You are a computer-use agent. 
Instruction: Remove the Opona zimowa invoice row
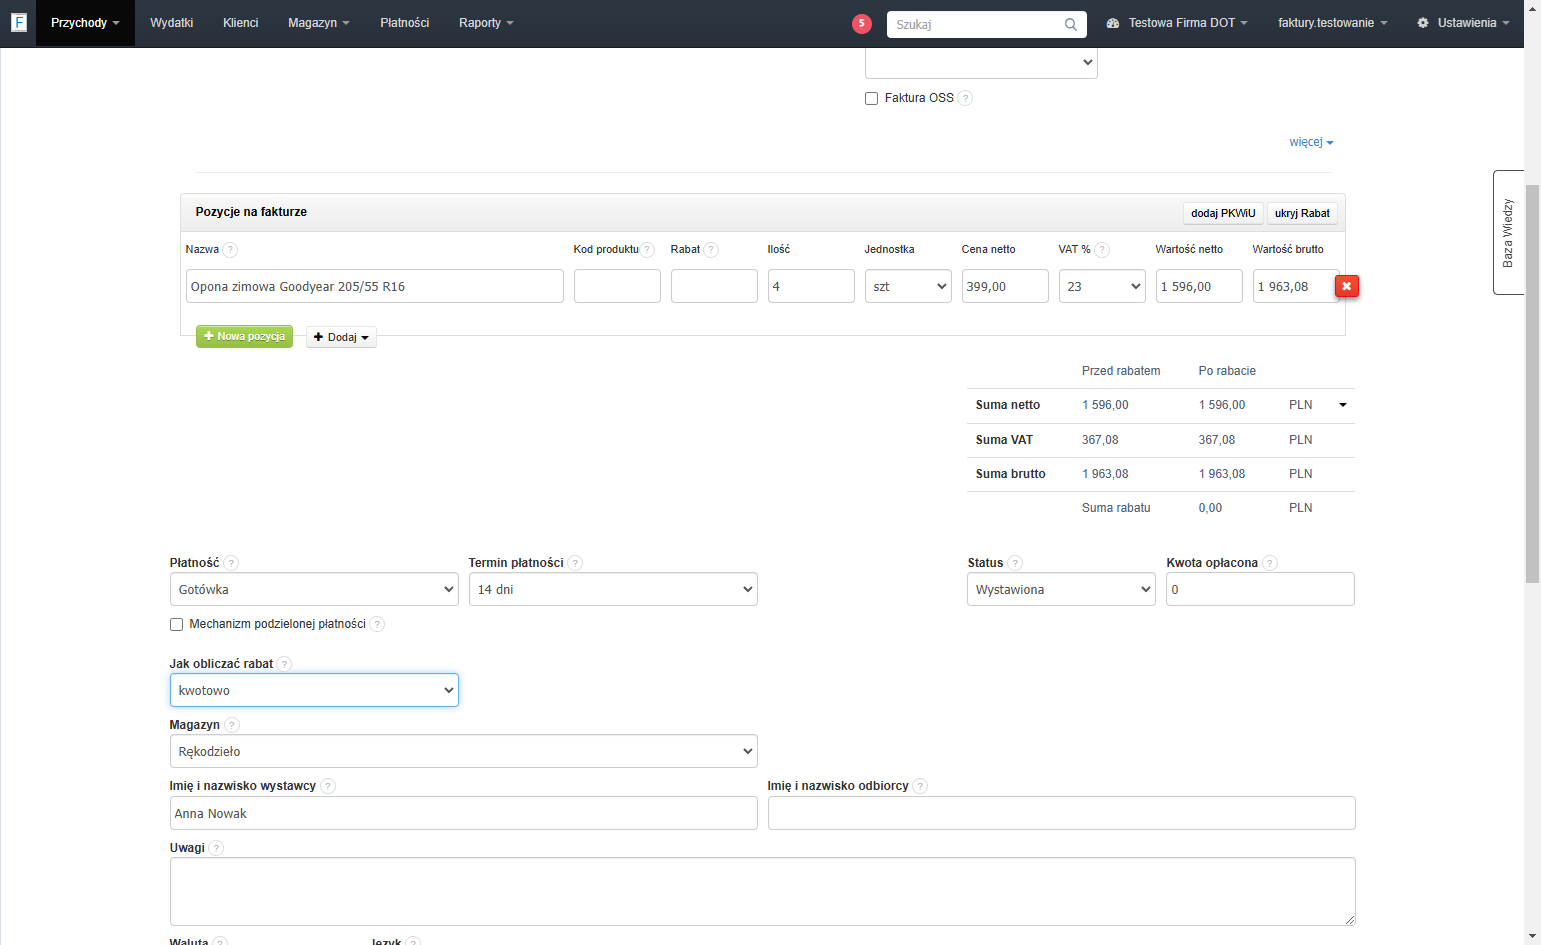tap(1347, 287)
